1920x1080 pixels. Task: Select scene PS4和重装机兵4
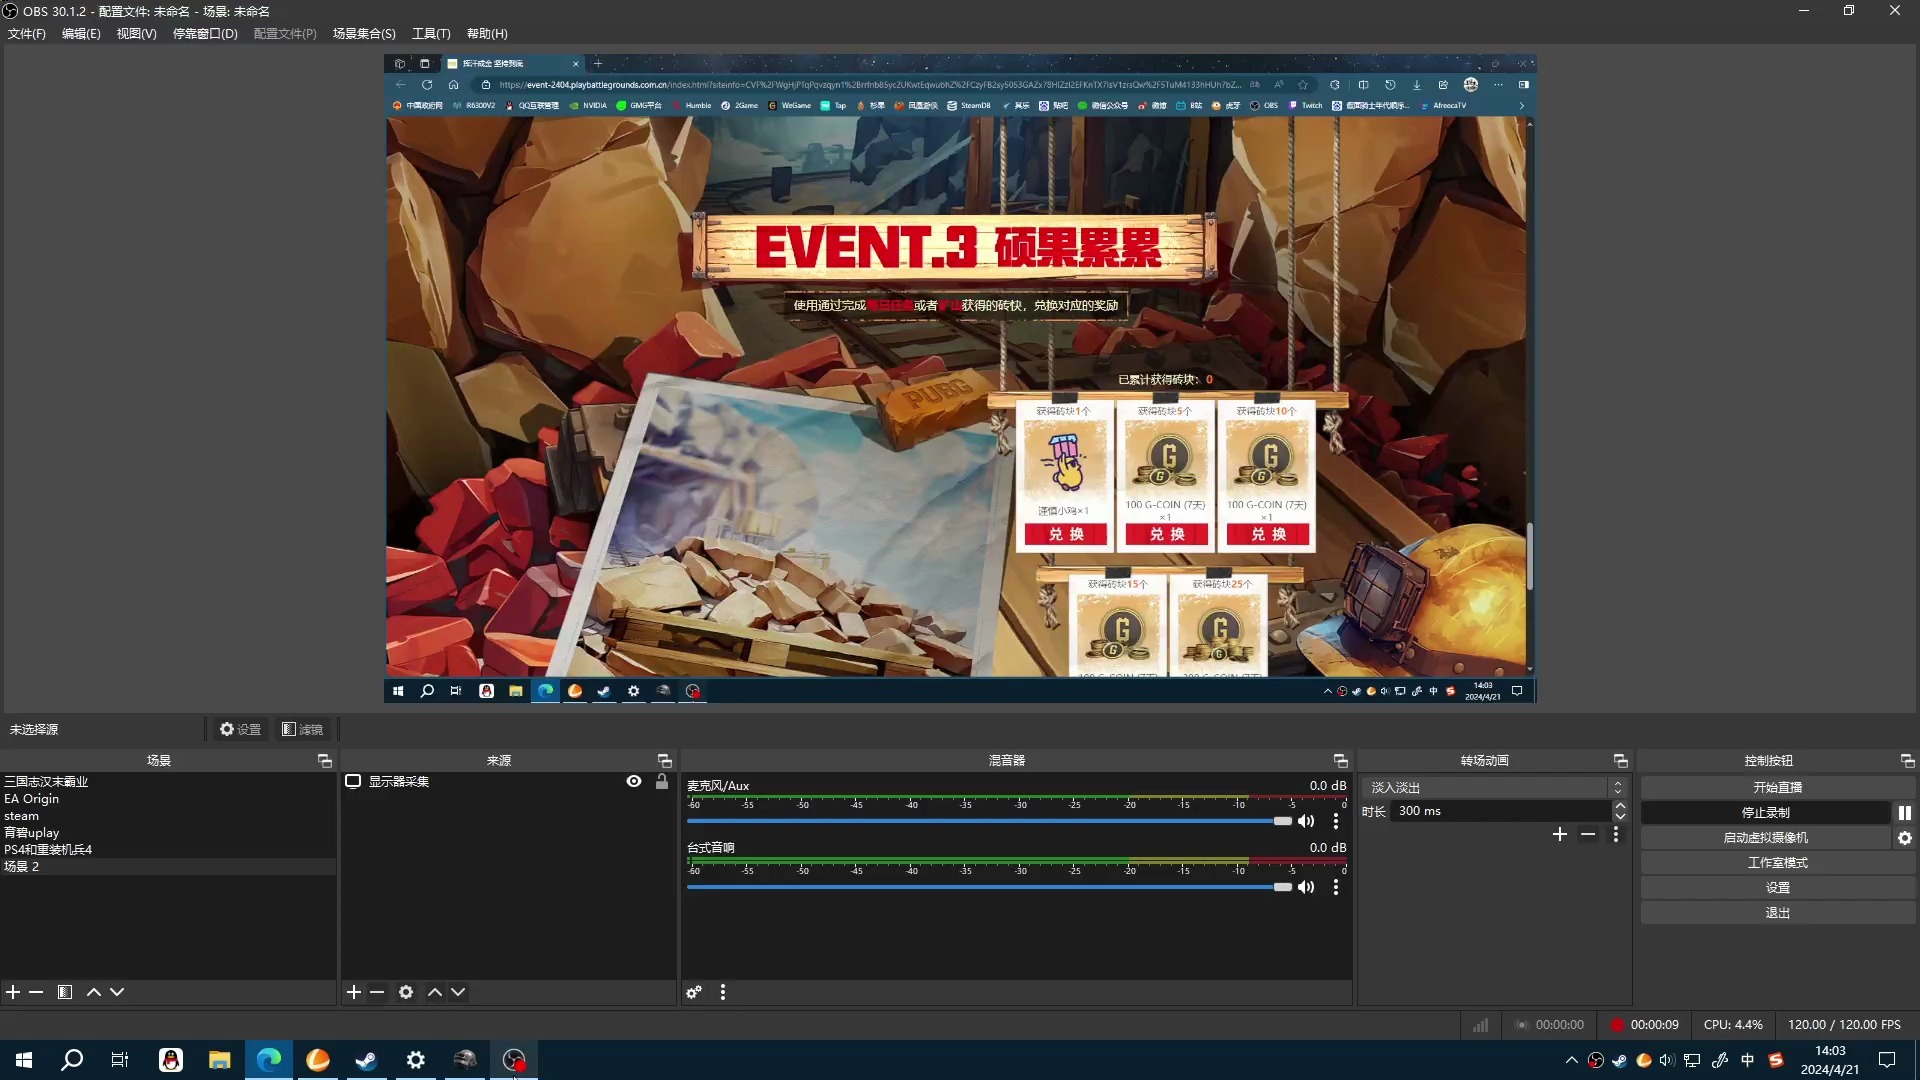point(168,850)
